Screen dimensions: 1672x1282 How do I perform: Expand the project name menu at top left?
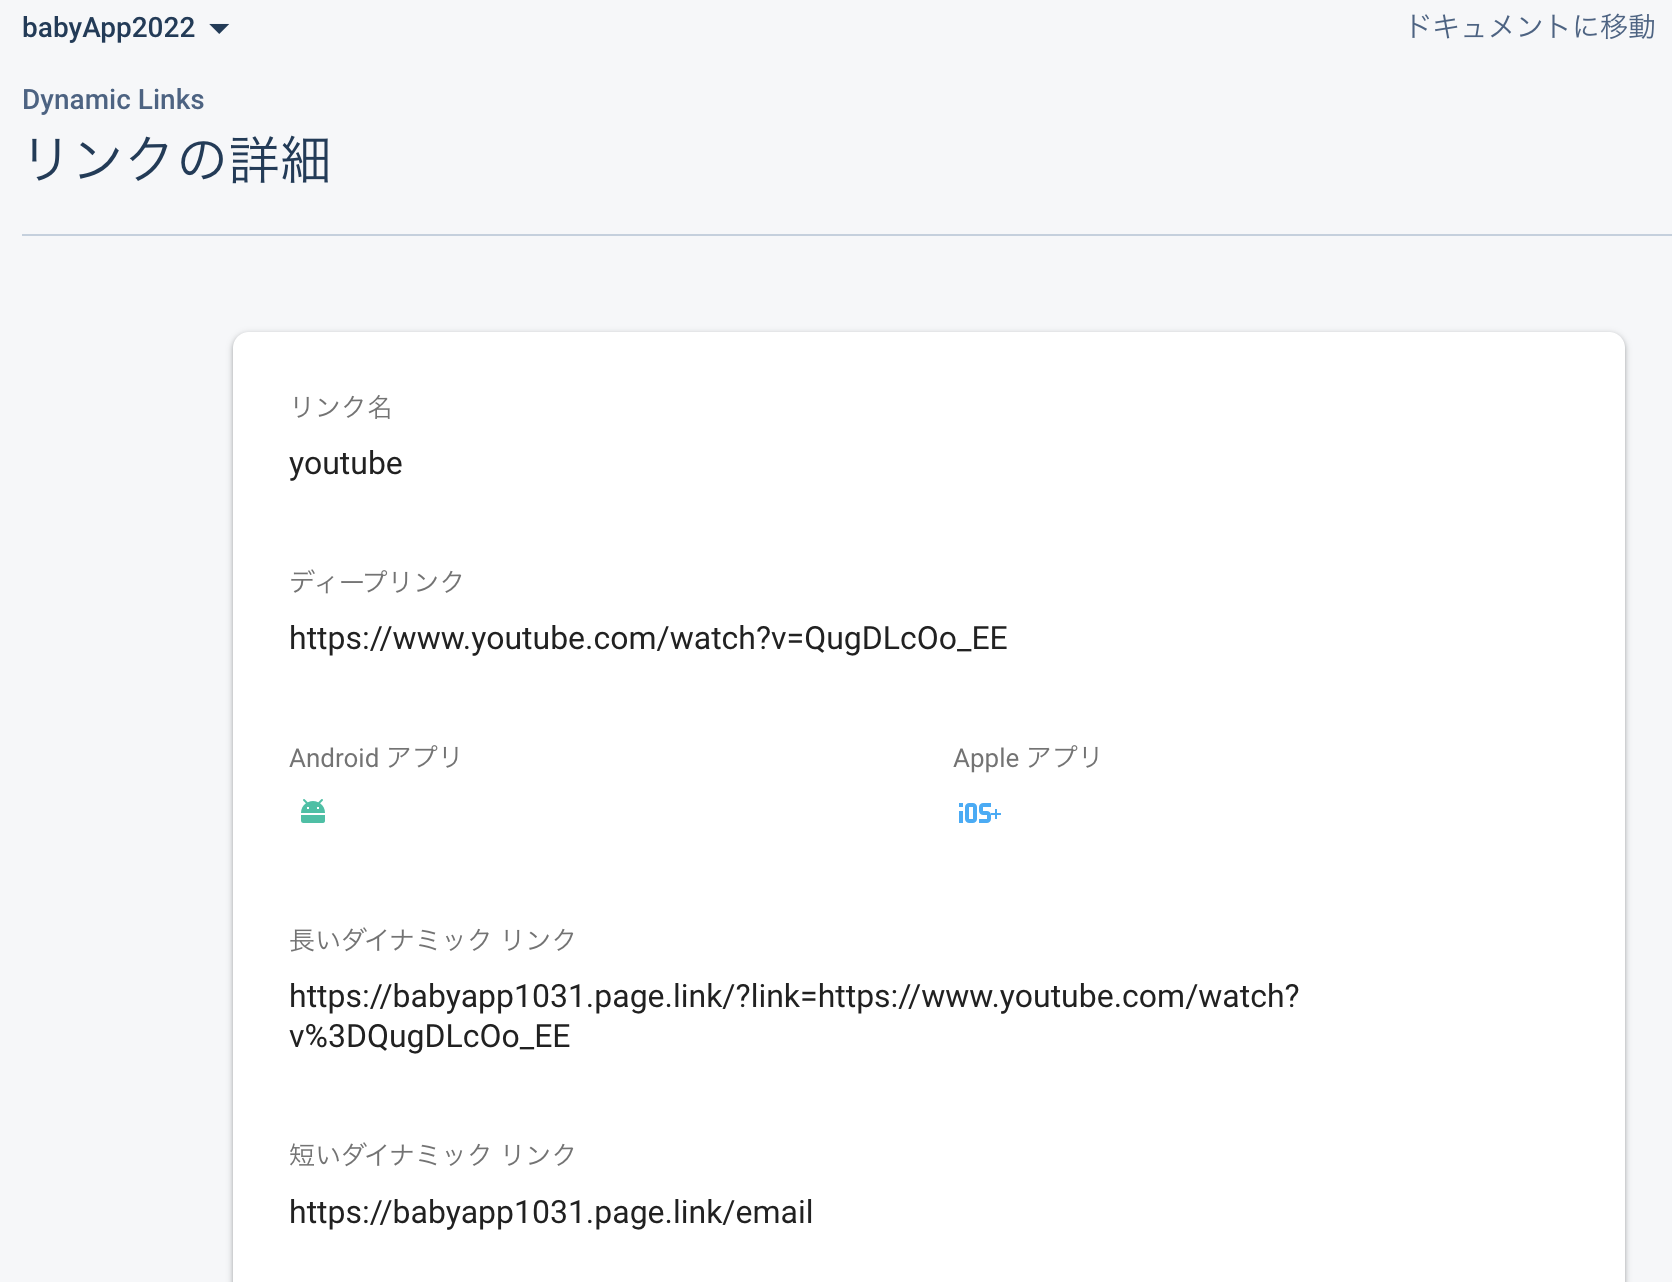tap(125, 28)
